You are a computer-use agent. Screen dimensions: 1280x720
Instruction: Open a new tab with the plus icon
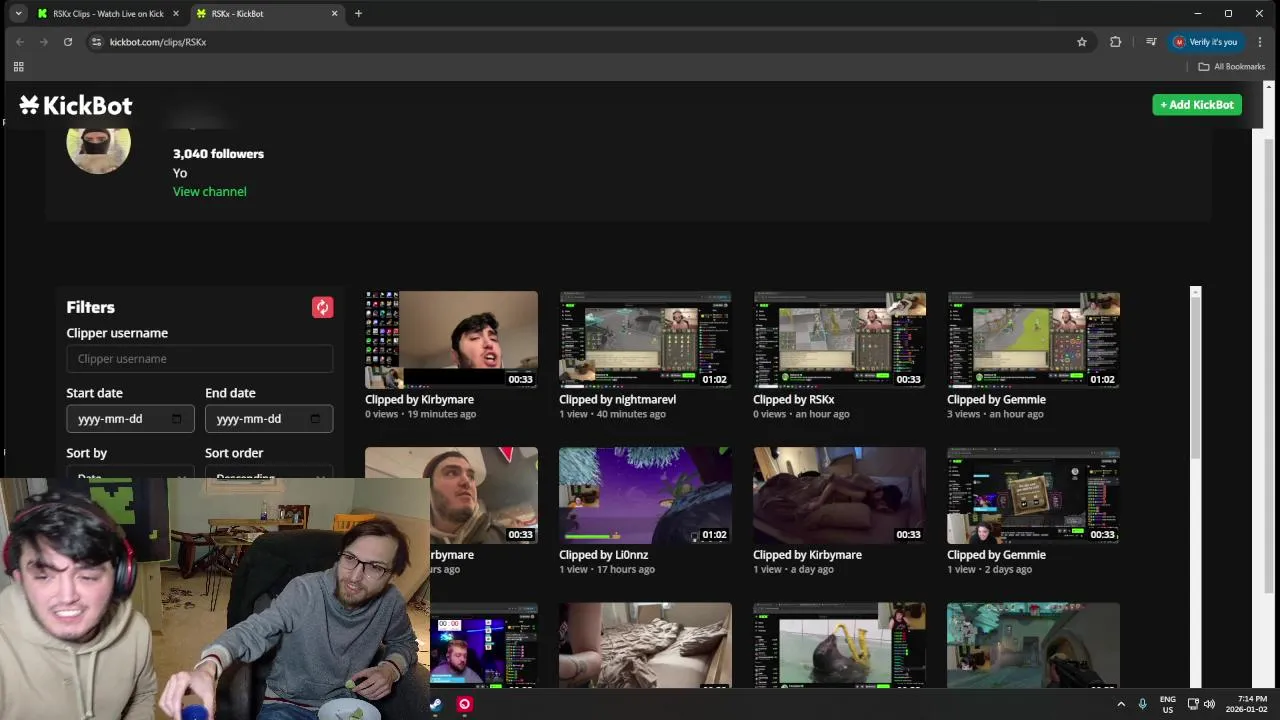click(x=358, y=14)
